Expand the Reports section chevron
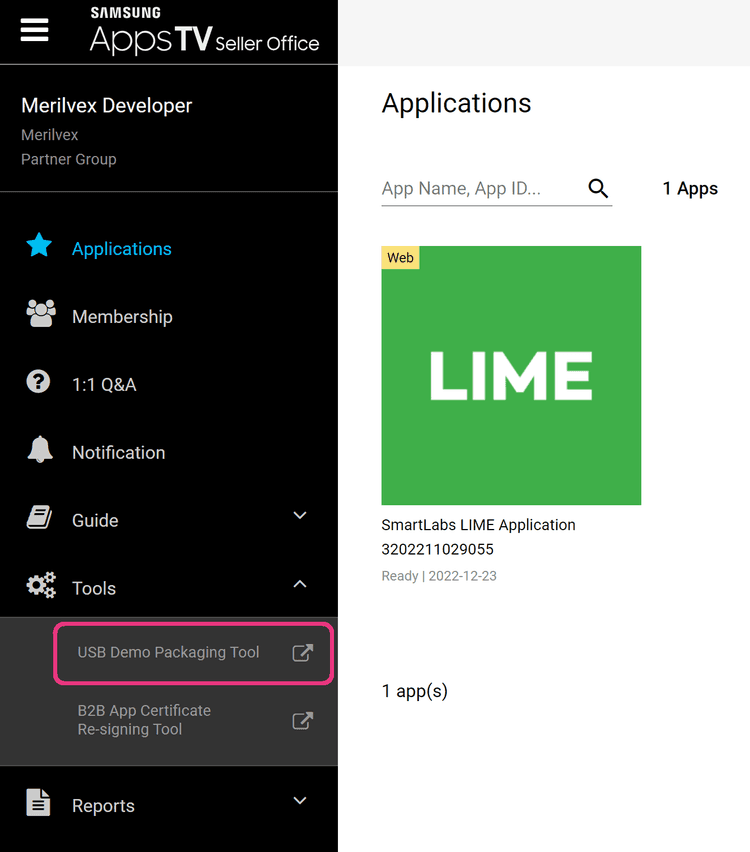 (299, 800)
